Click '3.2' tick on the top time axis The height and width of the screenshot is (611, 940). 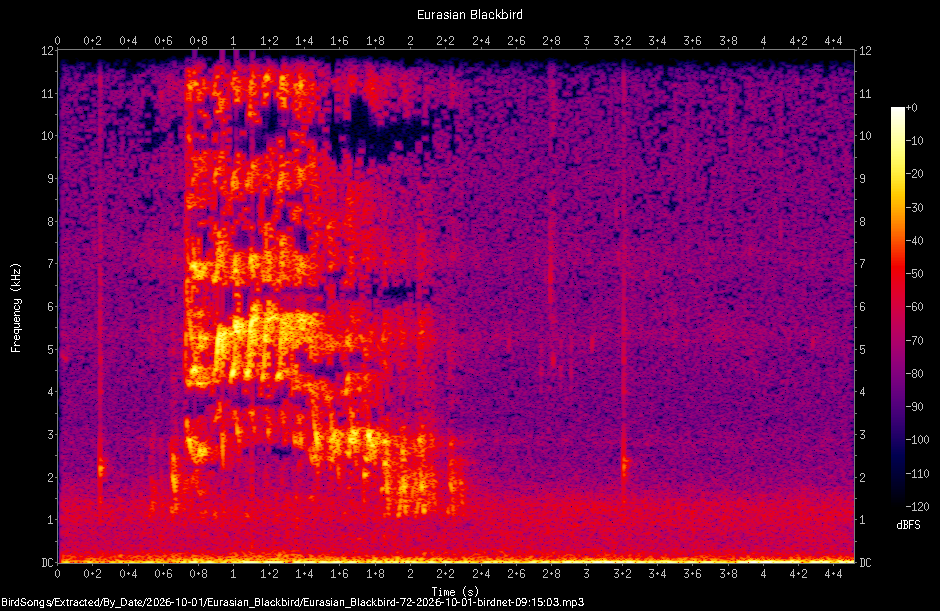click(x=622, y=41)
